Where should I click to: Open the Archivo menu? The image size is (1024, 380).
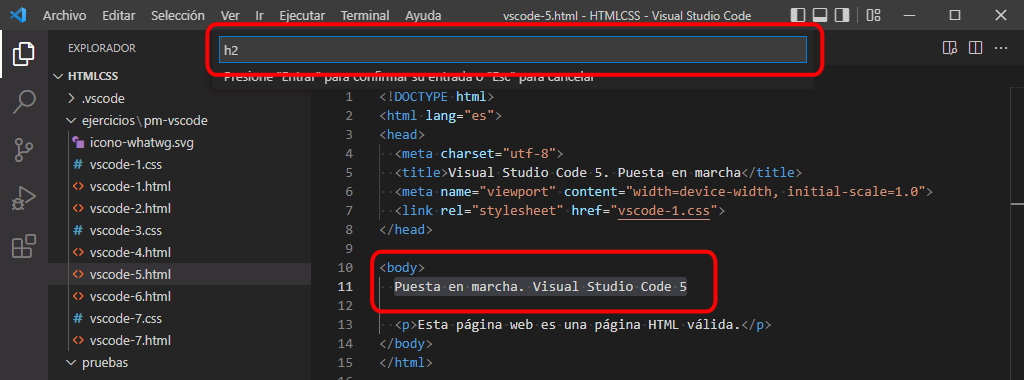[65, 15]
